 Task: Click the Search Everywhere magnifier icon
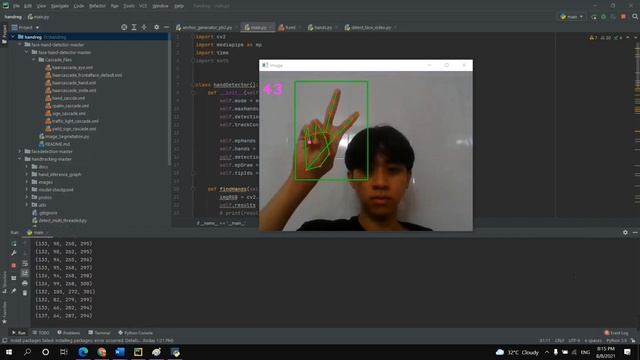click(635, 17)
